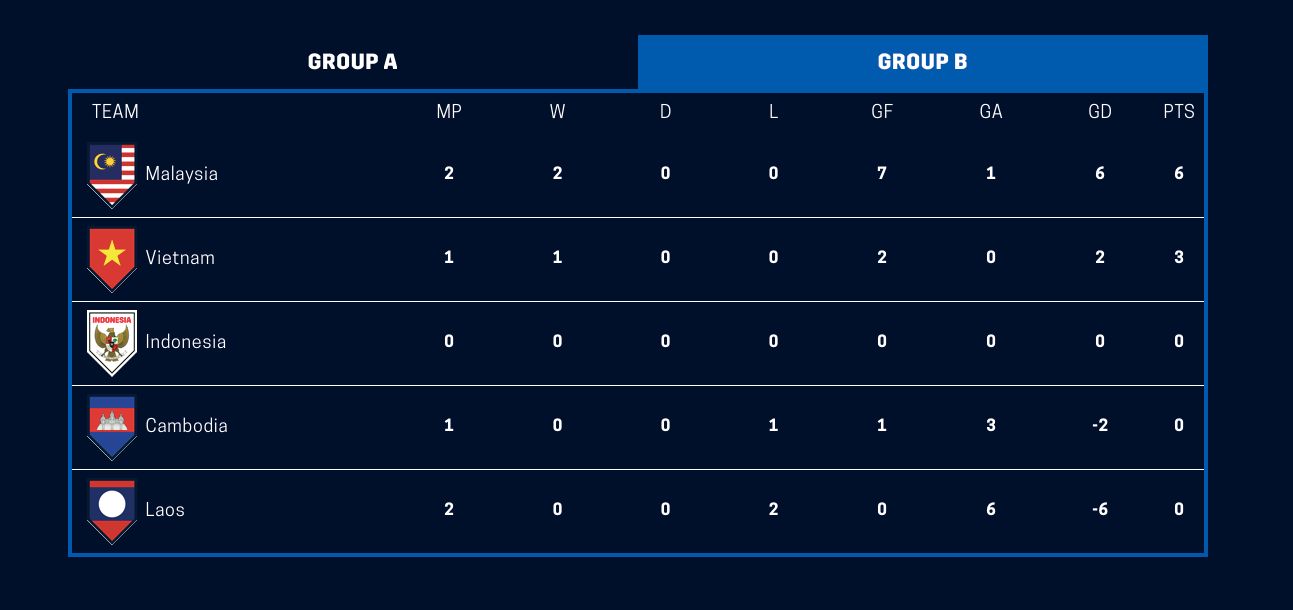Image resolution: width=1293 pixels, height=610 pixels.
Task: Open the Indonesia team name link
Action: (x=186, y=341)
